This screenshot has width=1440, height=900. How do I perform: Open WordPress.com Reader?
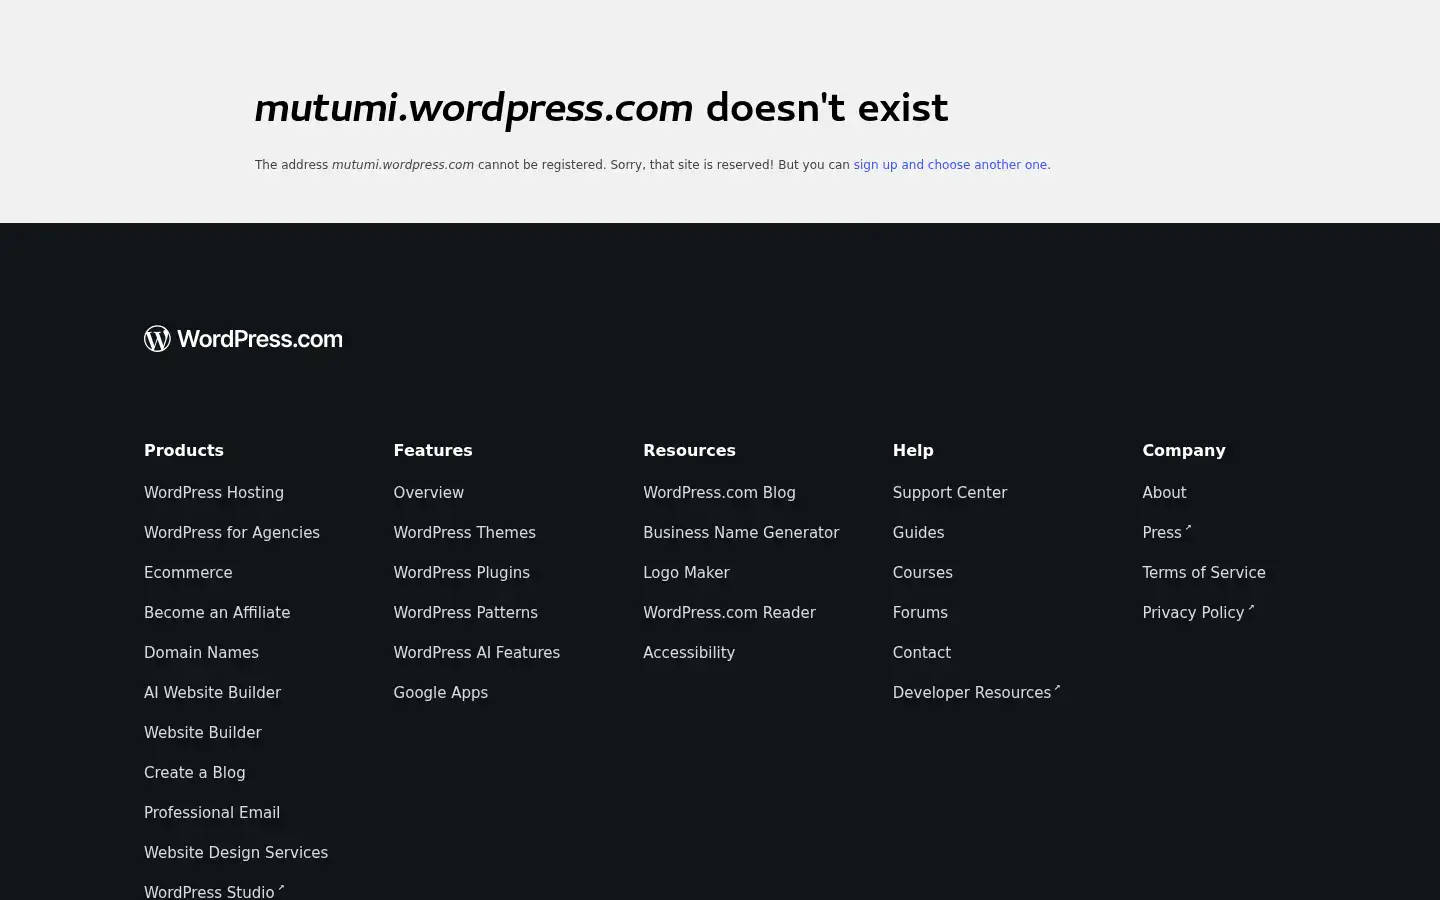point(730,612)
